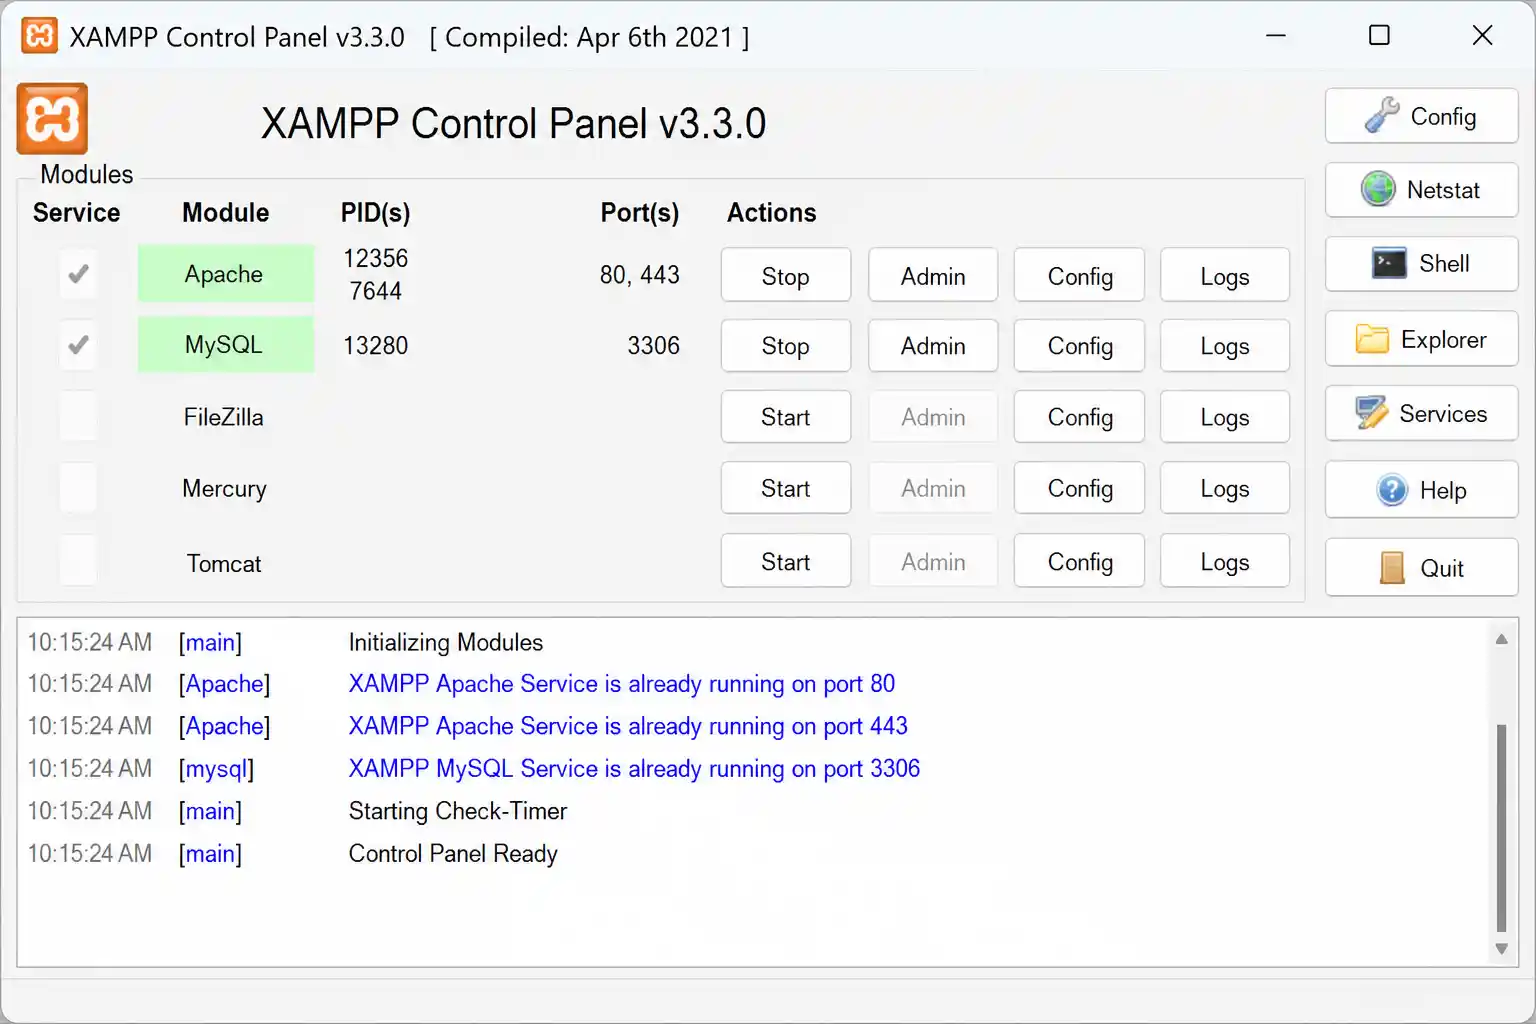Image resolution: width=1536 pixels, height=1024 pixels.
Task: Maximize the XAMPP Control Panel window
Action: 1379,35
